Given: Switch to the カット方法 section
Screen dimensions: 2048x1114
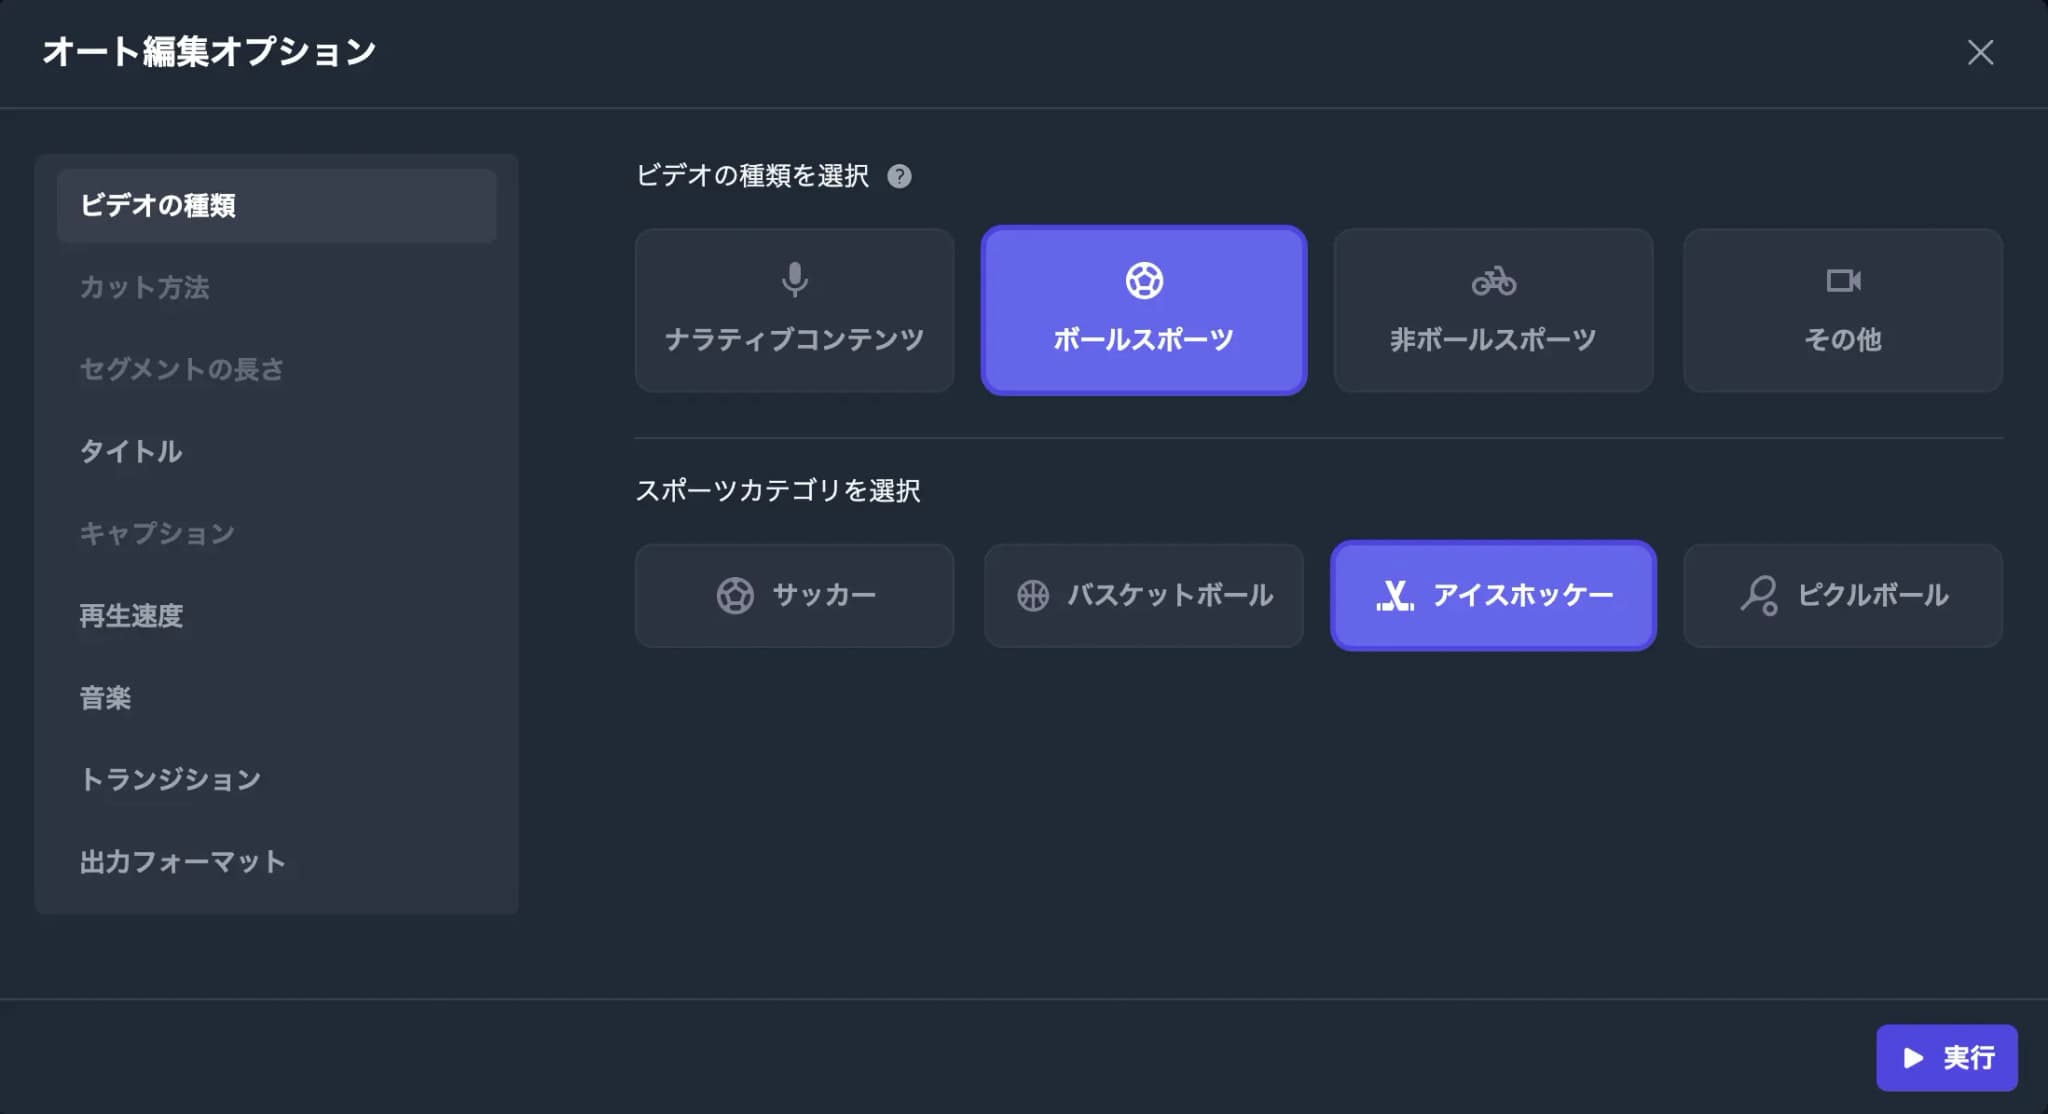Looking at the screenshot, I should click(145, 288).
